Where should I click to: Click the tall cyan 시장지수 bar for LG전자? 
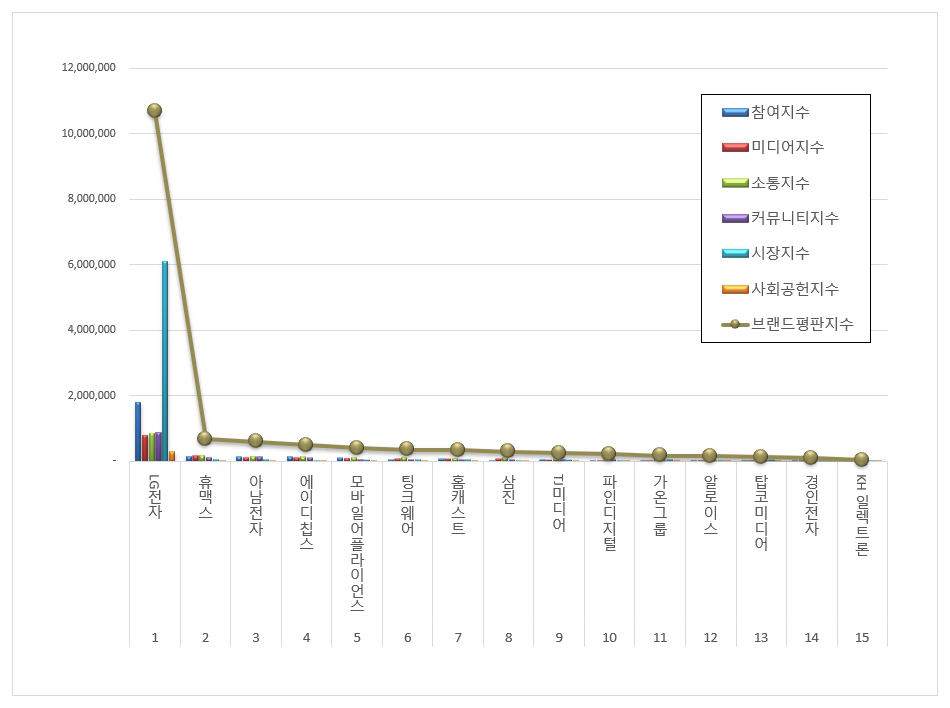165,360
